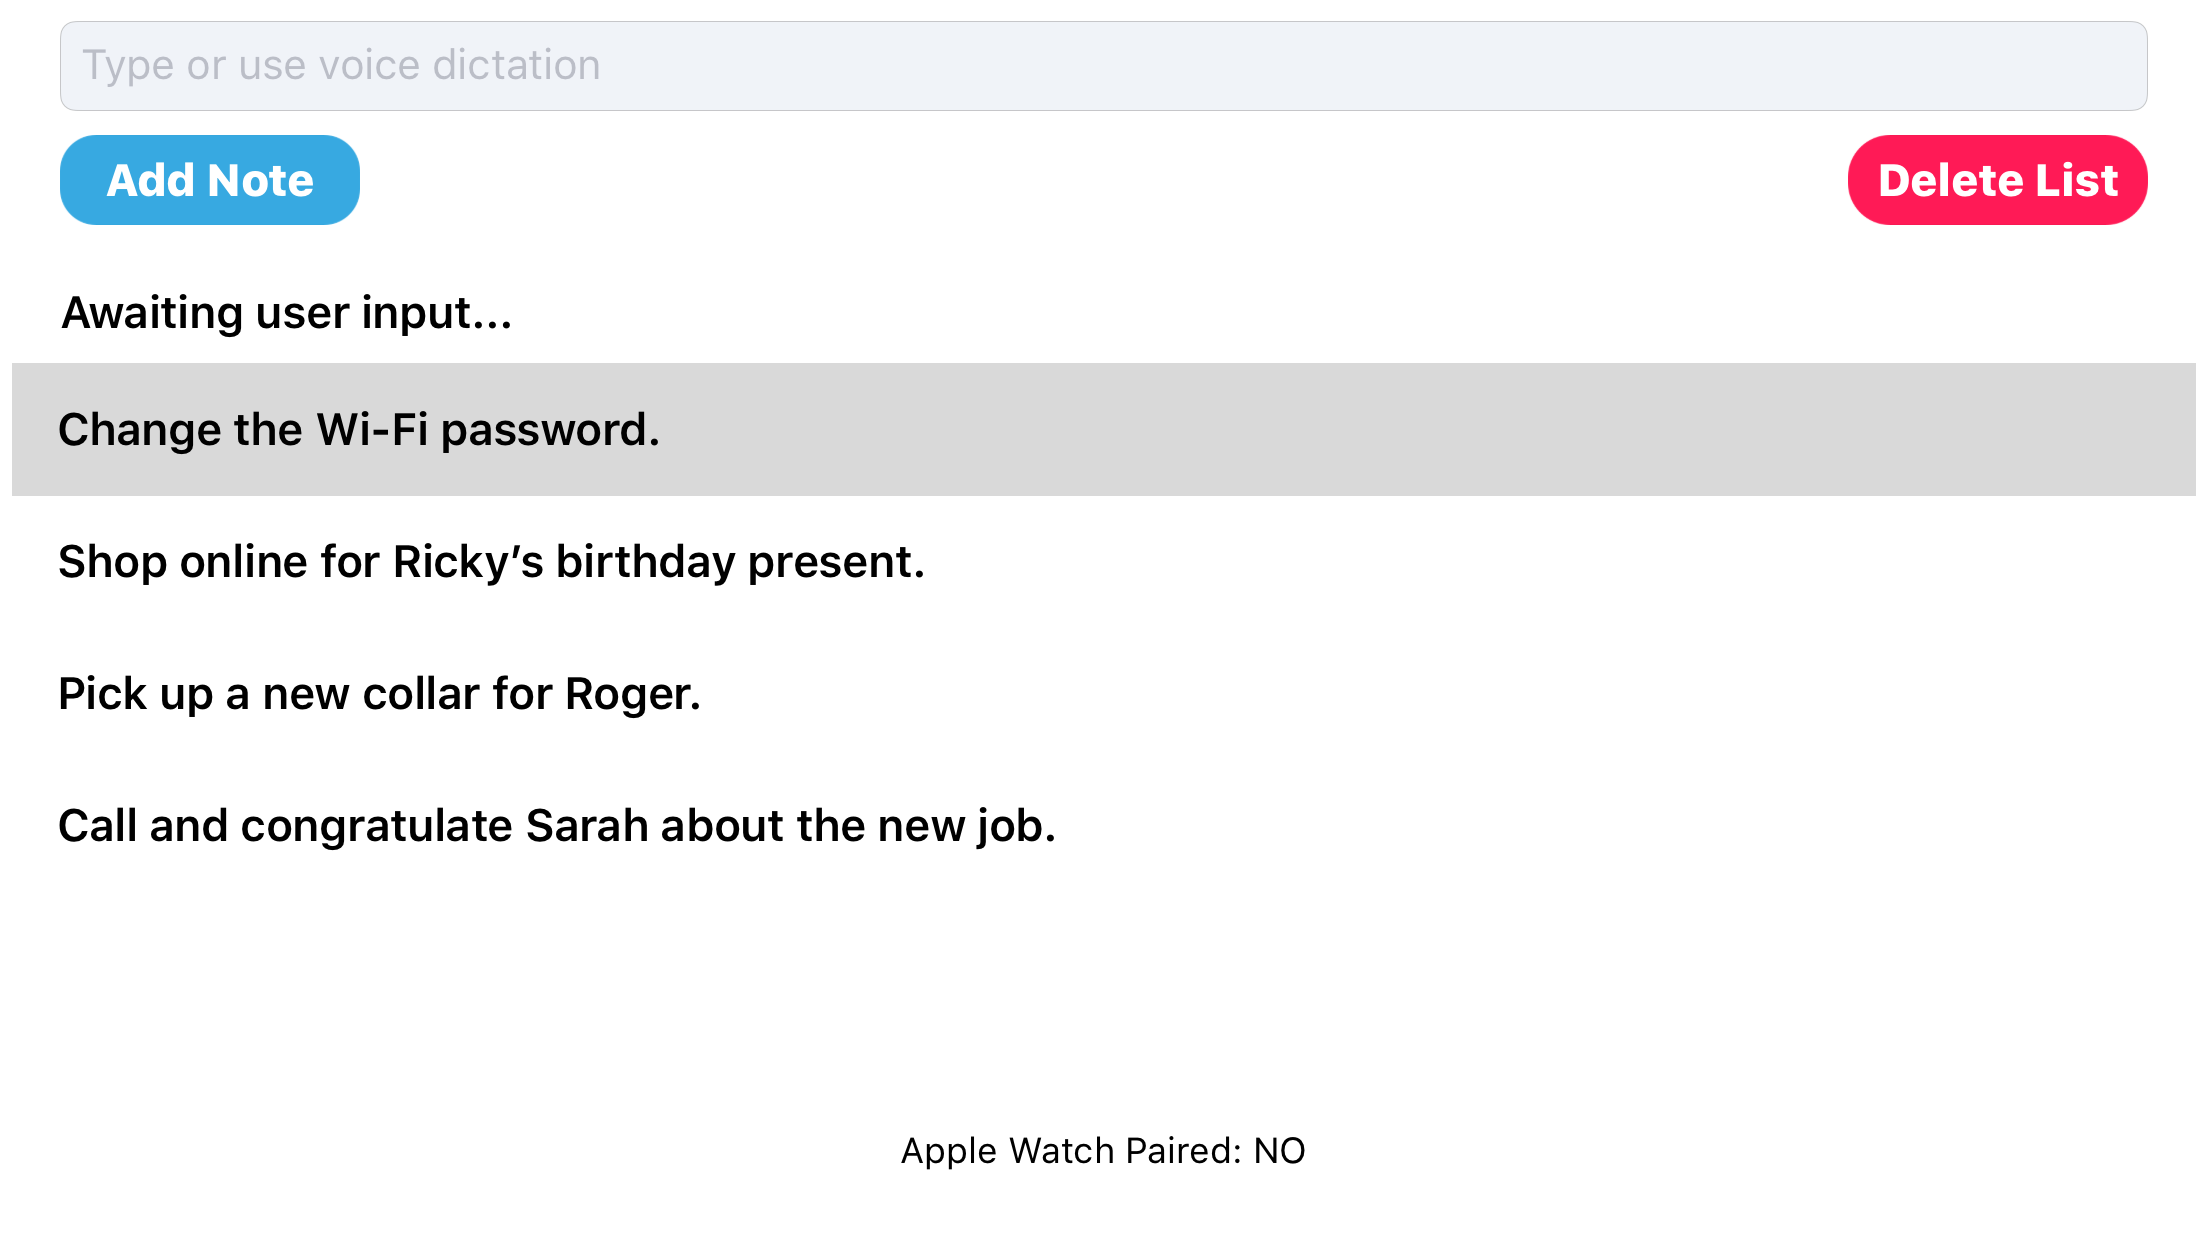Tap the 'new collar for Roger' note
This screenshot has height=1242, width=2208.
pyautogui.click(x=379, y=694)
